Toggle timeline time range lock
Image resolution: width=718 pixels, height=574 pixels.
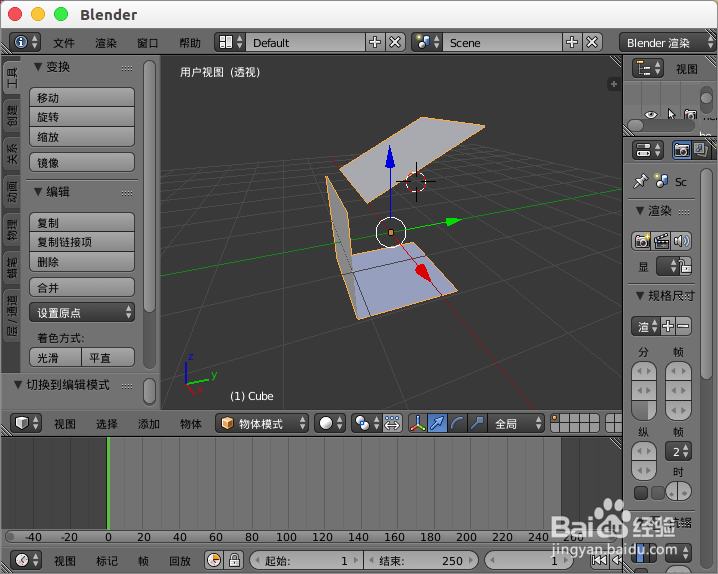[x=234, y=560]
